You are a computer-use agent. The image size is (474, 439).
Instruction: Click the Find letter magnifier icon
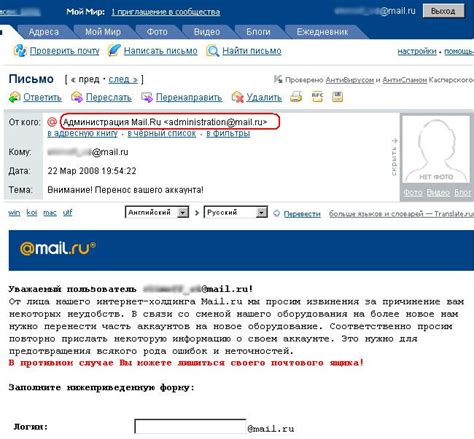[213, 51]
